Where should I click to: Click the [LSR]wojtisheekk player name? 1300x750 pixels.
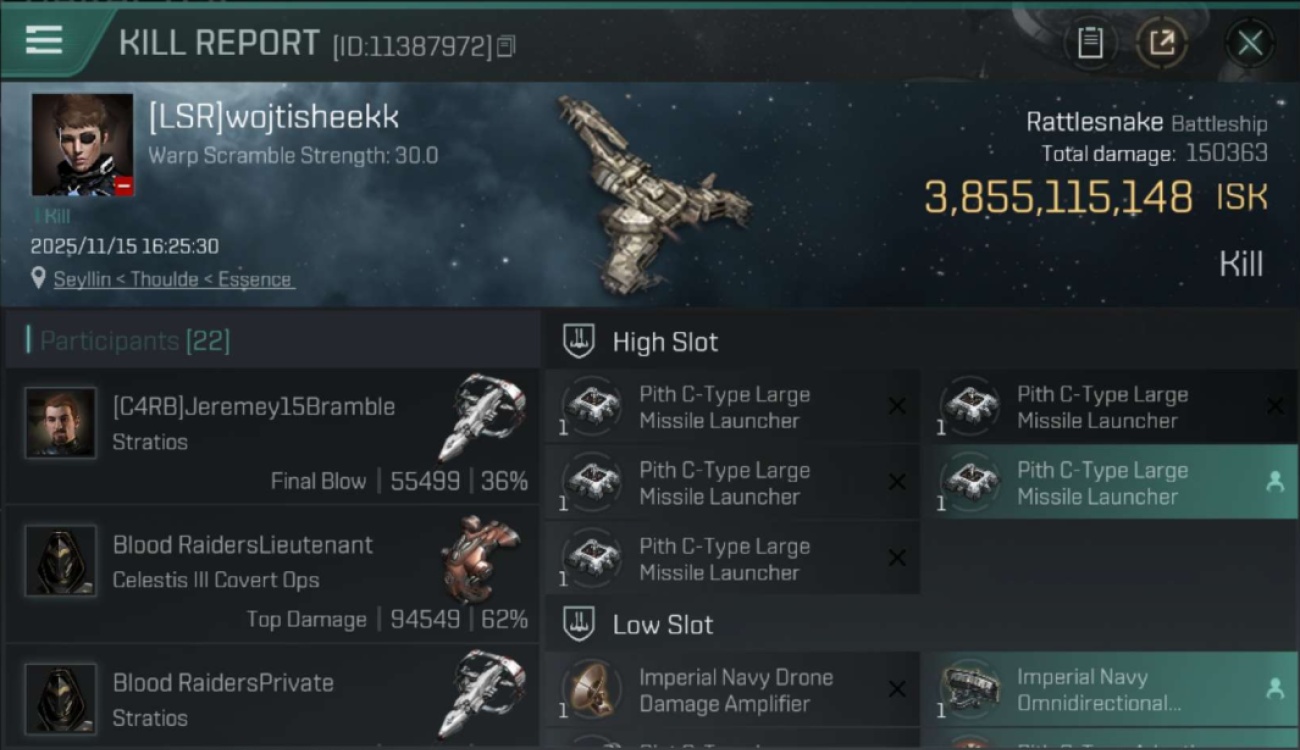pos(273,117)
